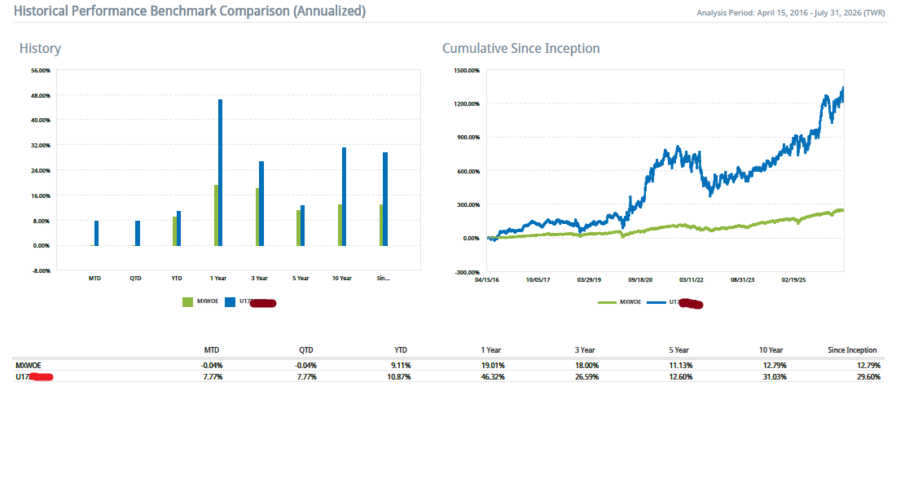Viewport: 900px width, 483px height.
Task: Select the green MXWOE line legend marker
Action: [607, 302]
